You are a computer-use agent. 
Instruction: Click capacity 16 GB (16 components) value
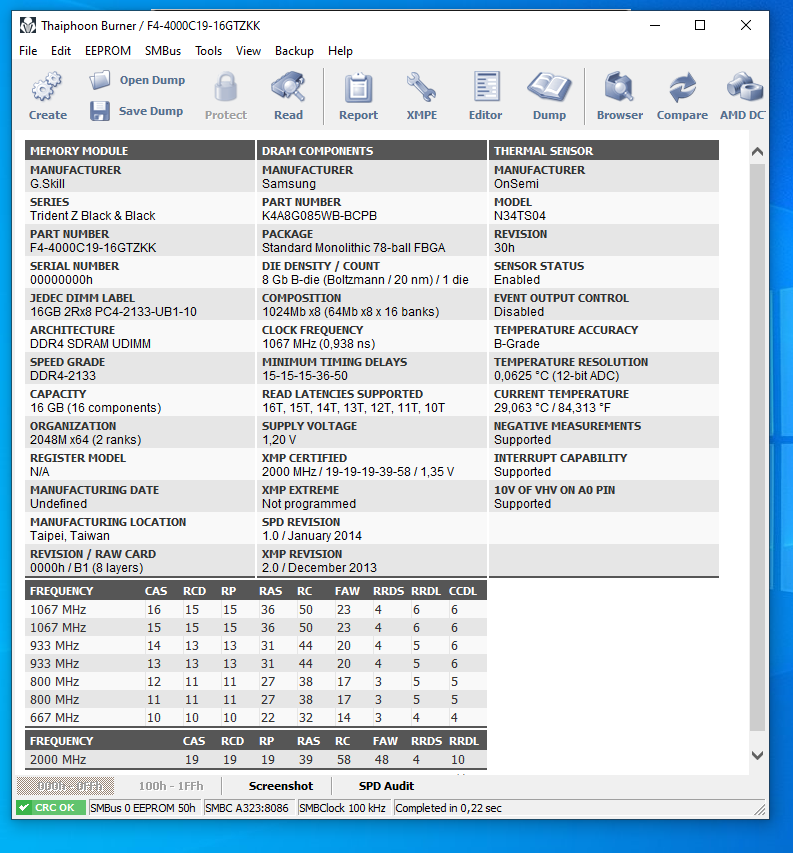tap(96, 407)
